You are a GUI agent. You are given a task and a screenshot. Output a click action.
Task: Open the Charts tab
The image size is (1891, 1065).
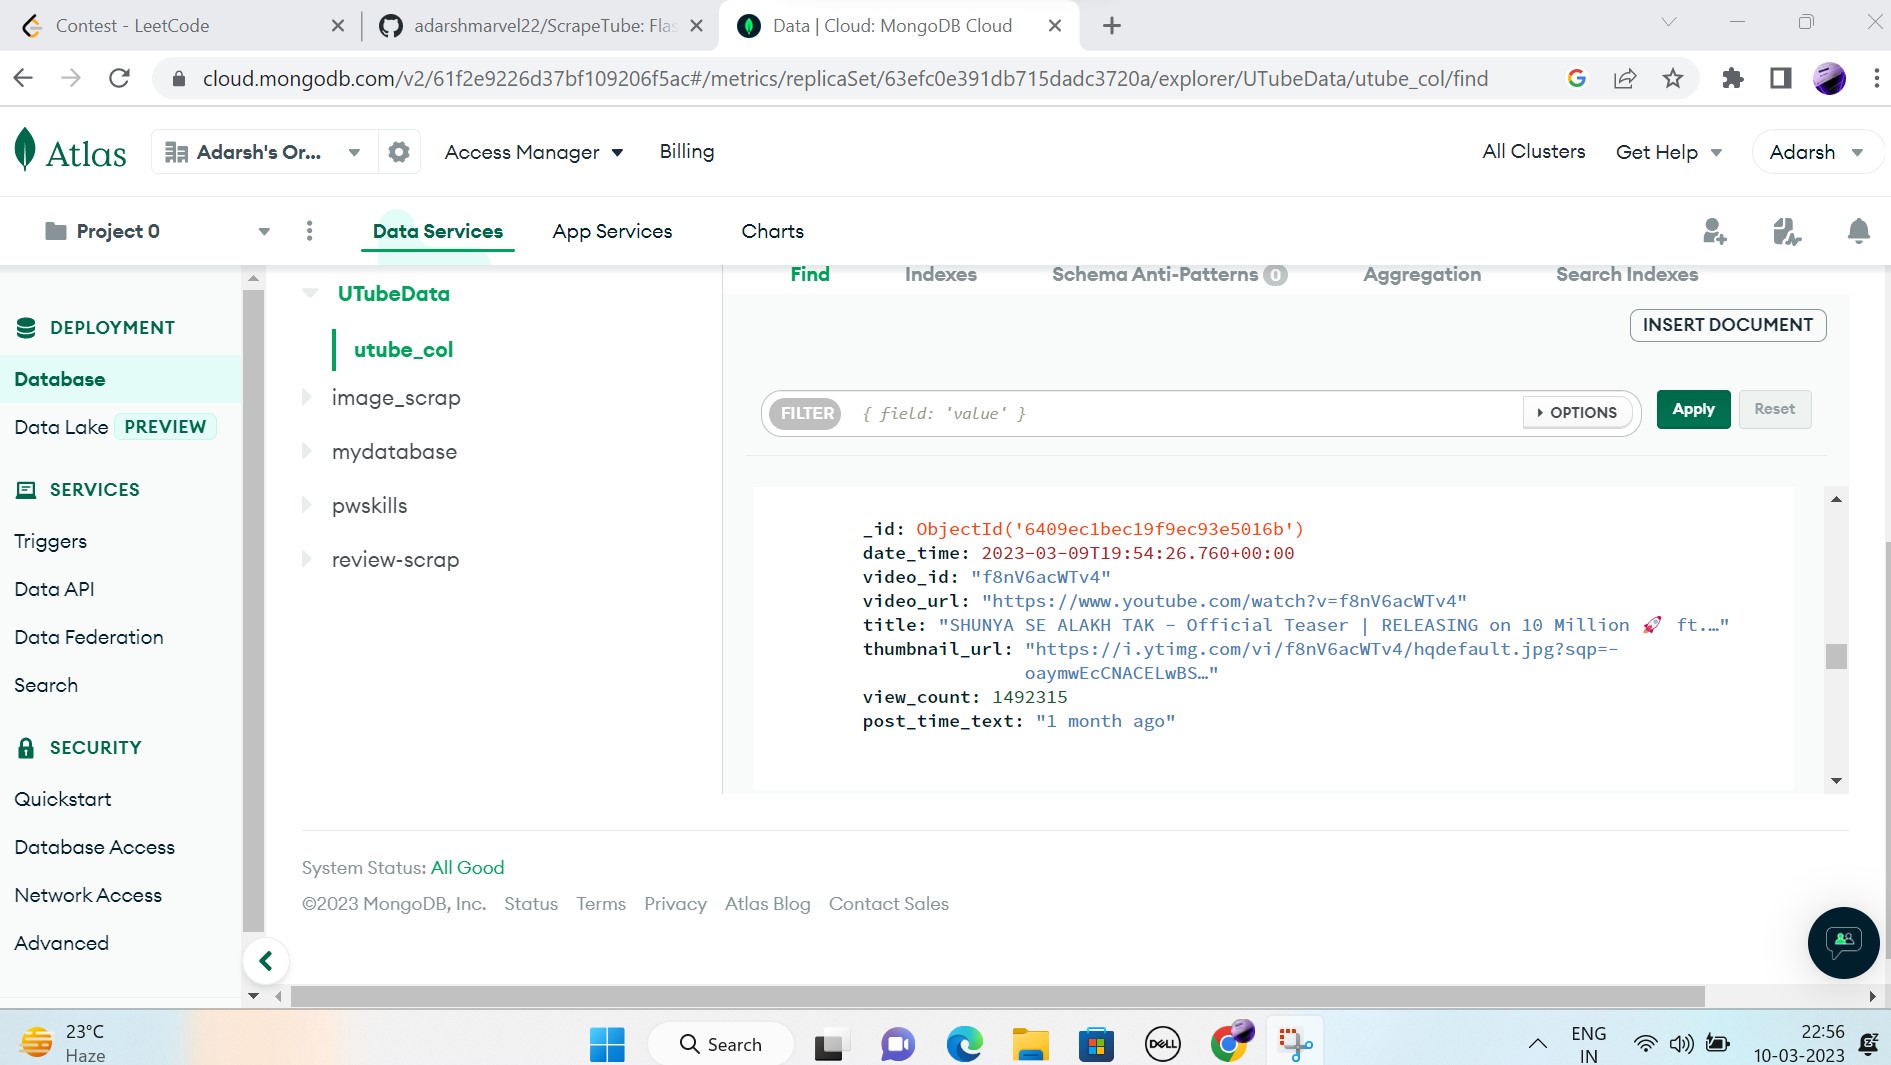(772, 231)
